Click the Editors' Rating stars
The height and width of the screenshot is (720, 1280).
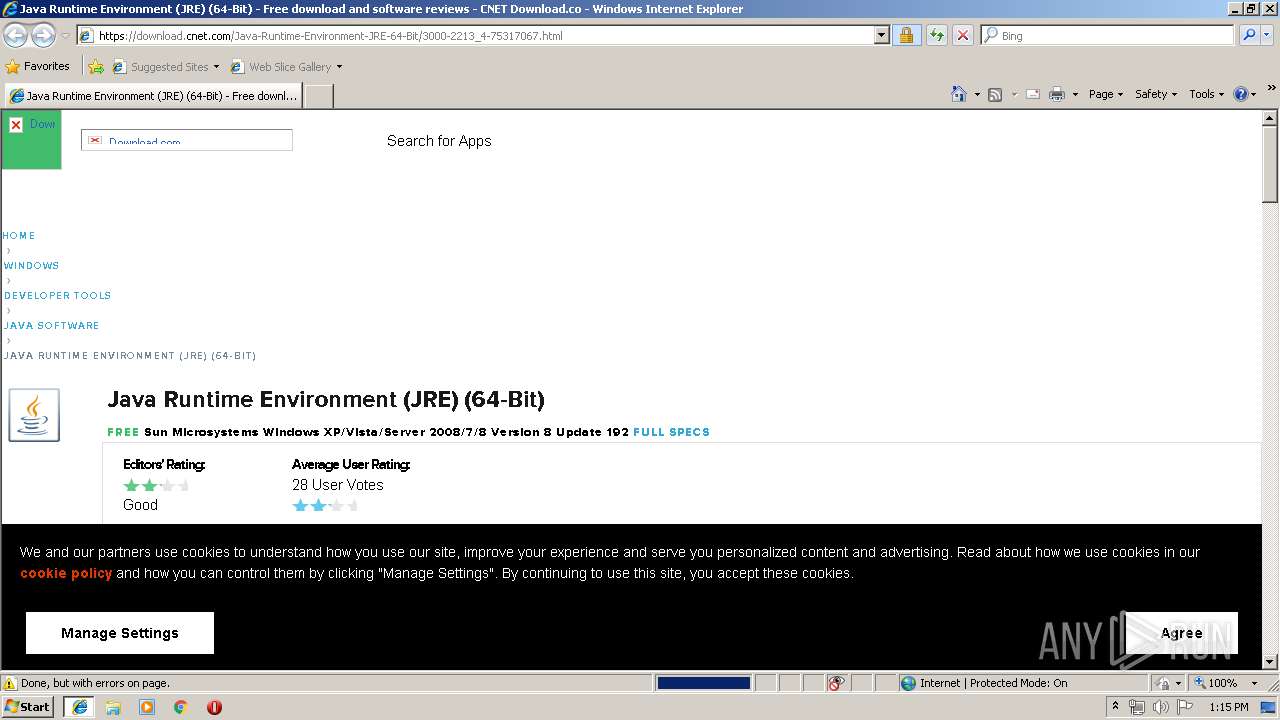156,485
